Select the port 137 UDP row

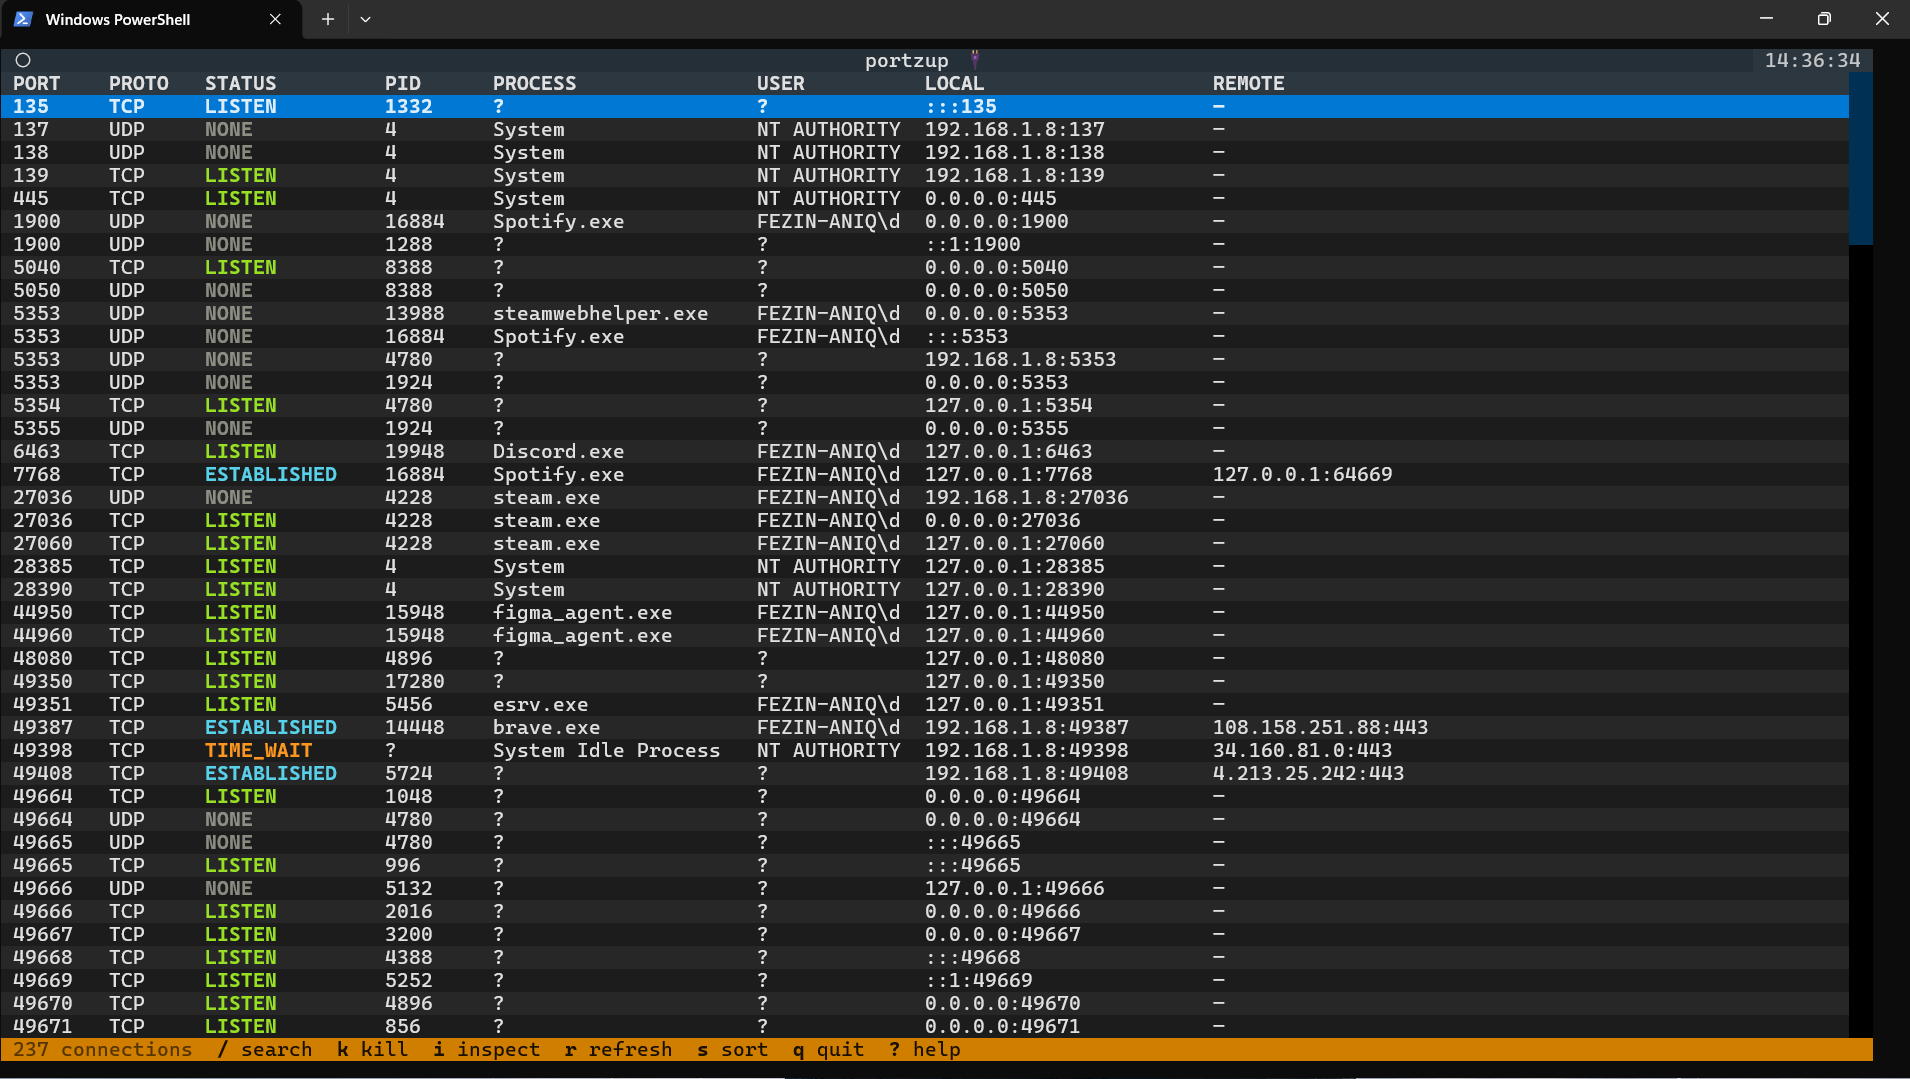pos(925,130)
